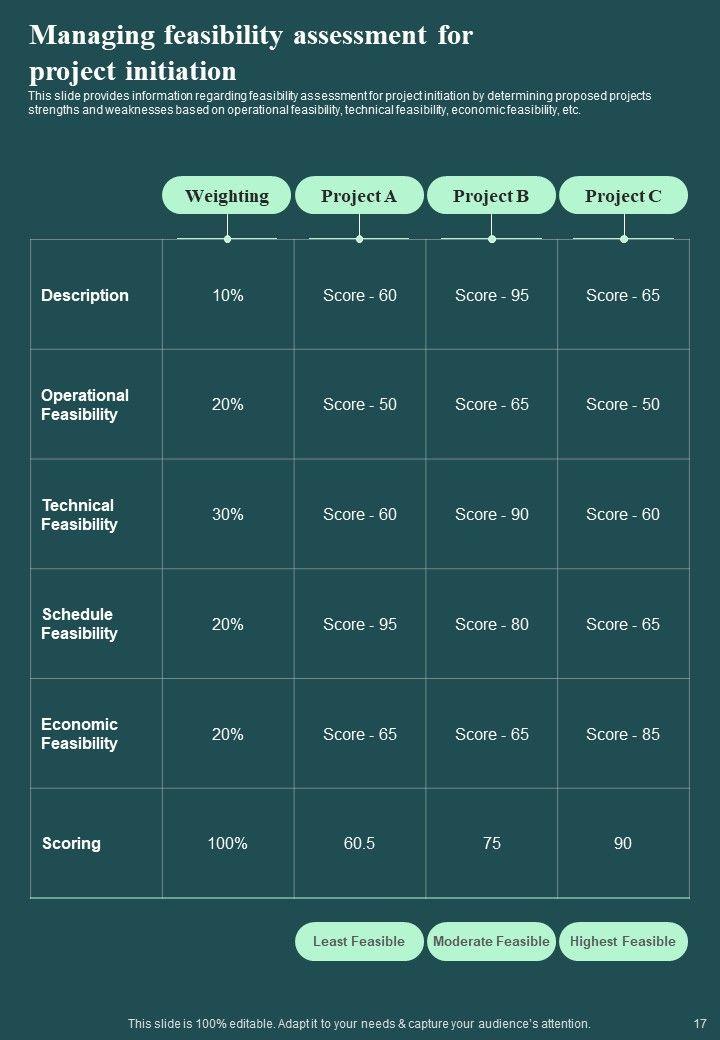Click the Technical Feasibility row label
This screenshot has width=720, height=1040.
(x=79, y=515)
